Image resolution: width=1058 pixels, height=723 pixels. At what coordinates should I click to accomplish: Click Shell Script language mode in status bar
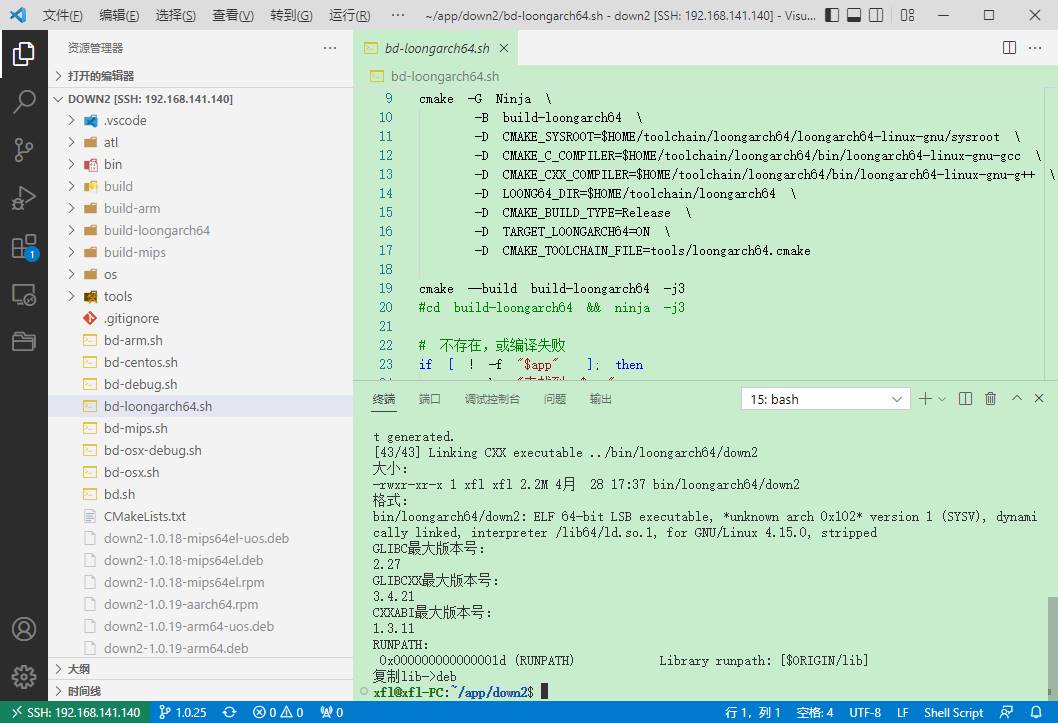(x=953, y=712)
